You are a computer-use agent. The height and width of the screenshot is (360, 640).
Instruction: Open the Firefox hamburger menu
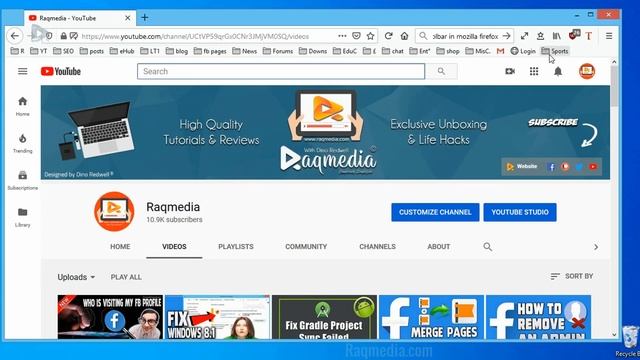point(609,36)
